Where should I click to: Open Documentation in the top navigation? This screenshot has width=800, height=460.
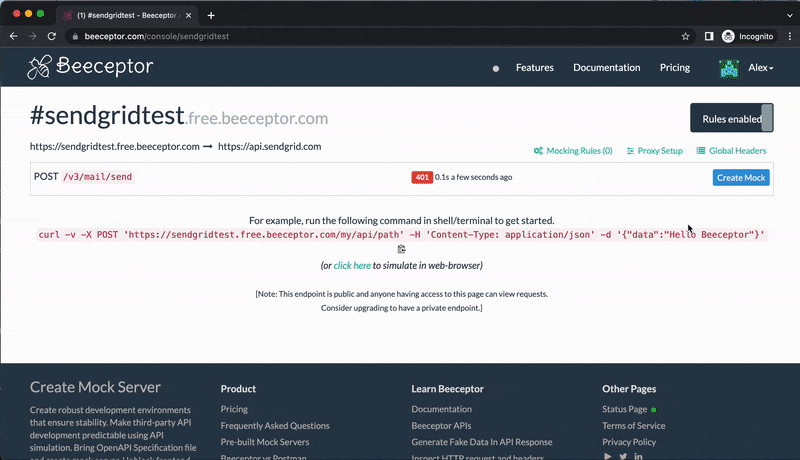point(606,68)
